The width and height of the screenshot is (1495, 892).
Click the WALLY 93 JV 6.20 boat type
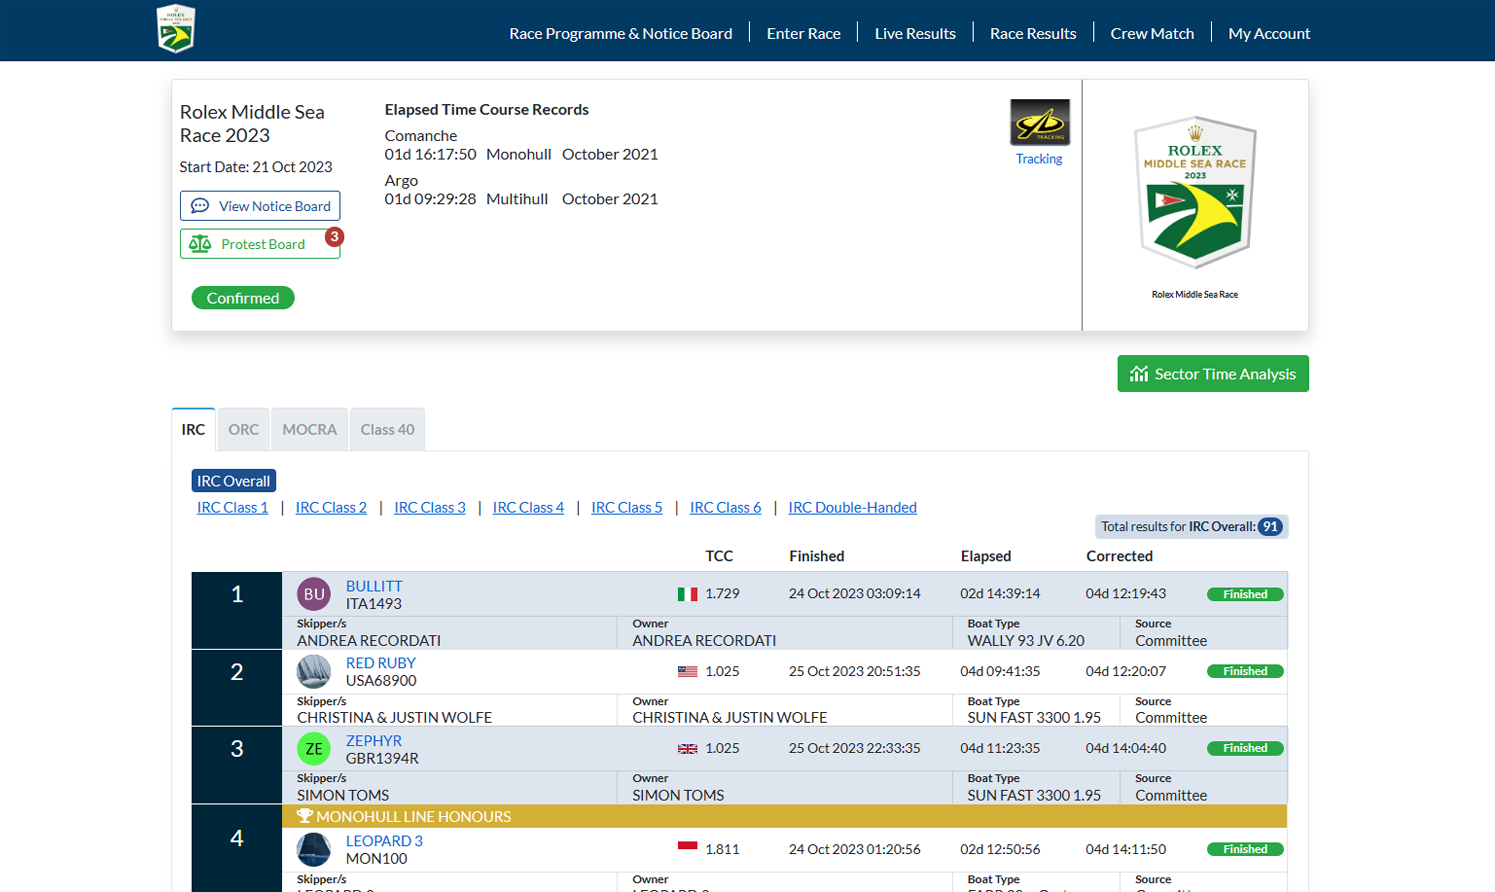[x=1026, y=641]
